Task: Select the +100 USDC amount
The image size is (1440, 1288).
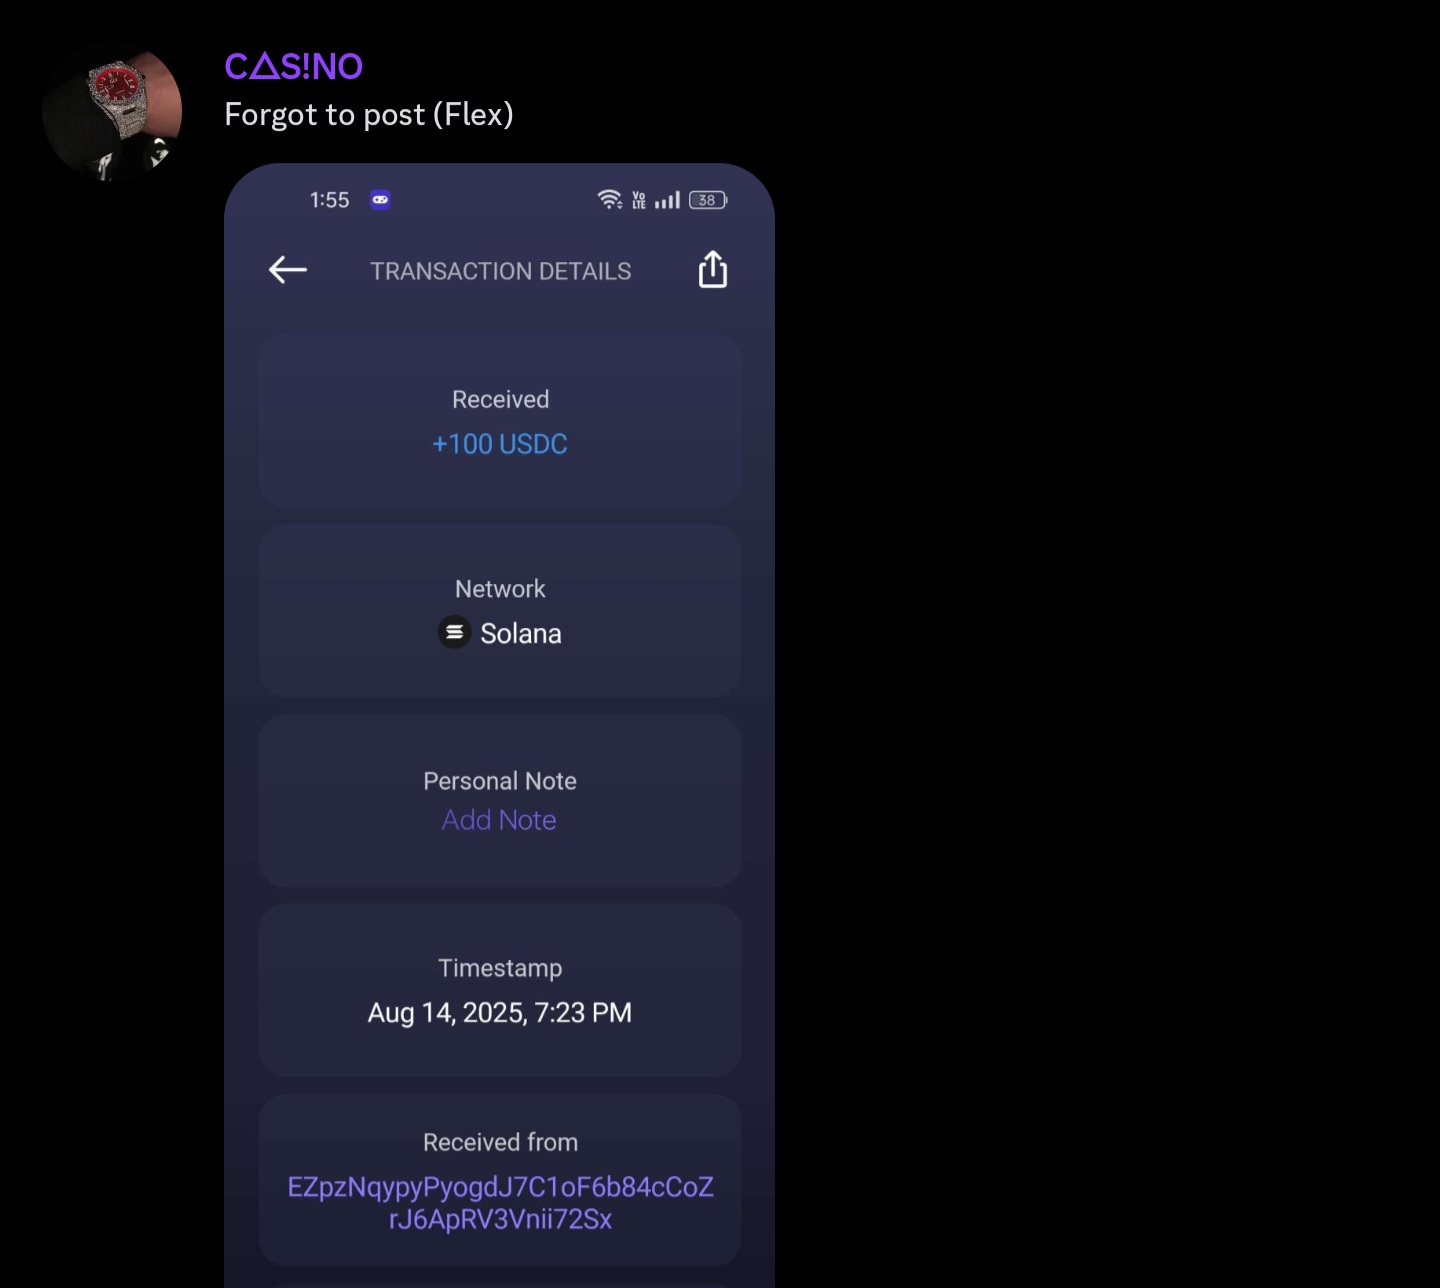Action: [x=500, y=444]
